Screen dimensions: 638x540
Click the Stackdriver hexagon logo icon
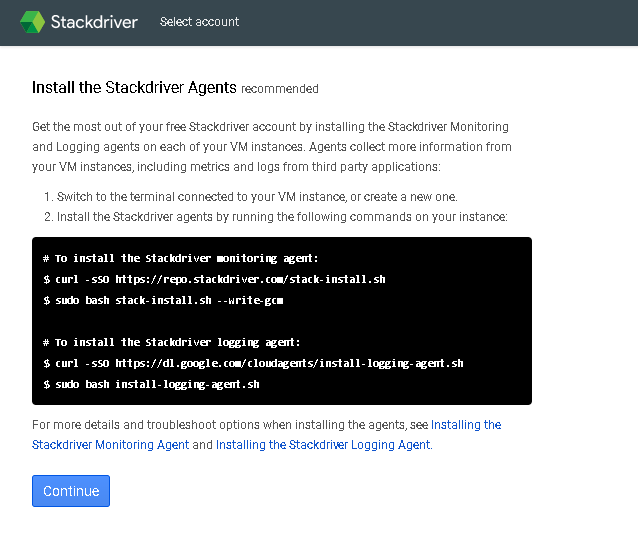point(32,22)
